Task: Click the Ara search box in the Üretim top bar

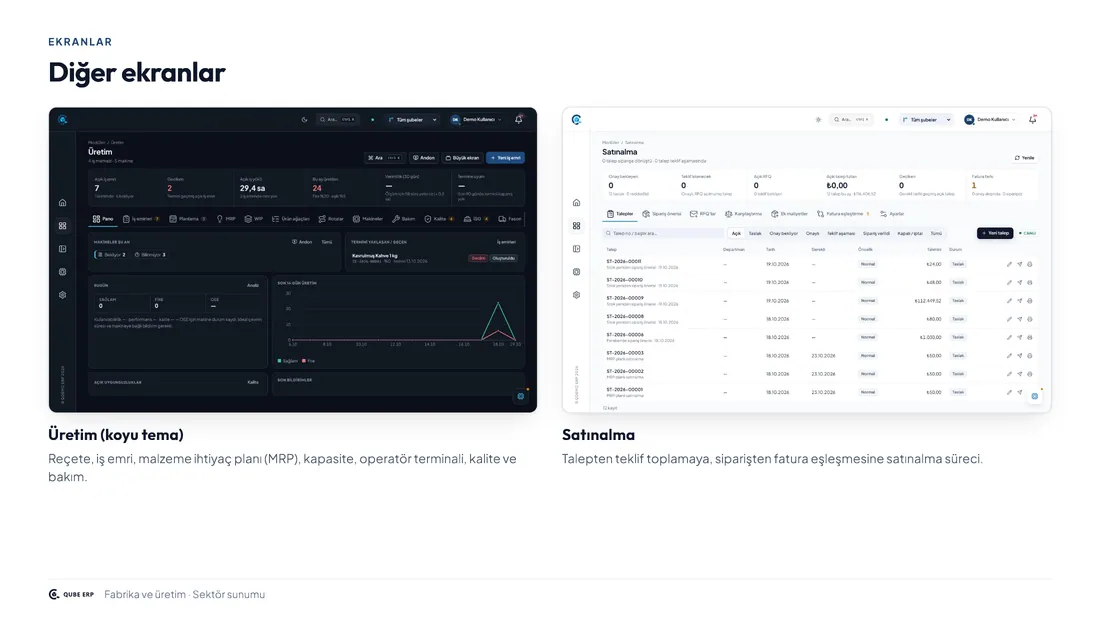Action: [x=337, y=120]
